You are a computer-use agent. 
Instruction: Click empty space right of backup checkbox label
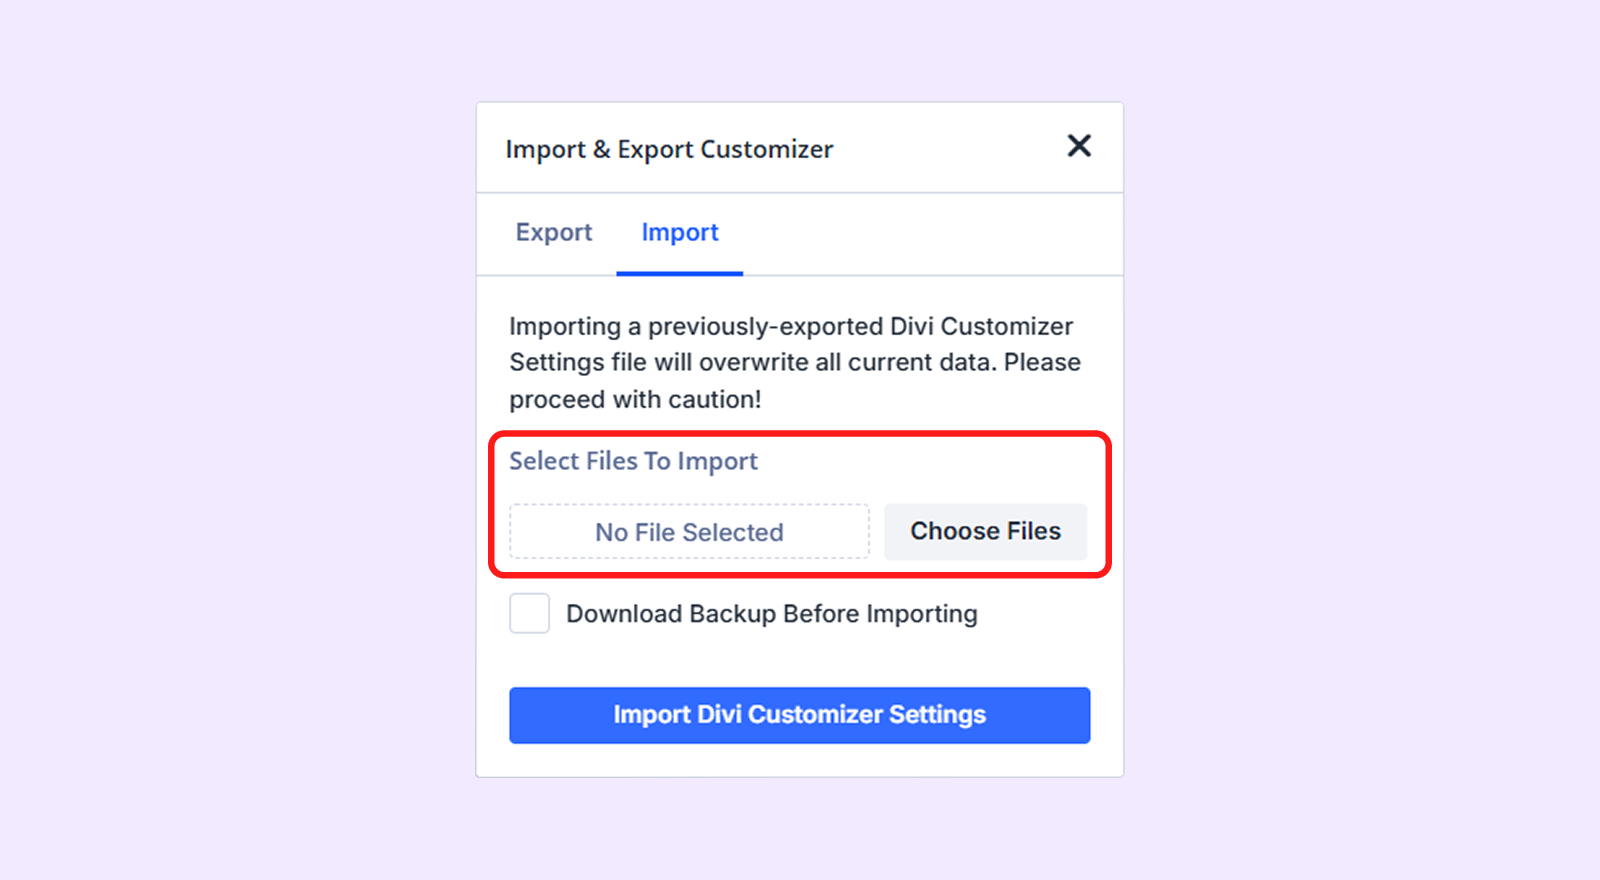click(x=1040, y=614)
